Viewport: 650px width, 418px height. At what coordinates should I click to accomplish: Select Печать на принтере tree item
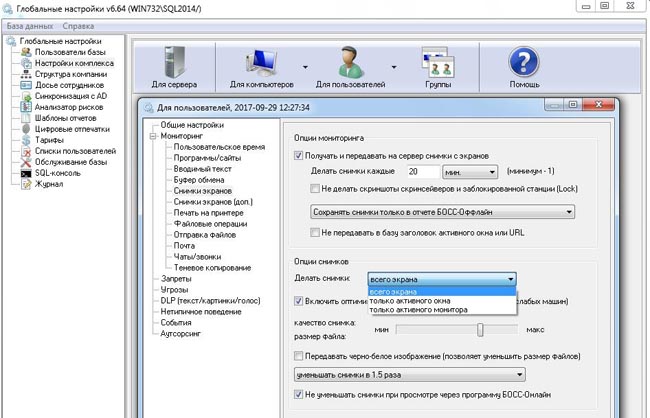click(209, 213)
